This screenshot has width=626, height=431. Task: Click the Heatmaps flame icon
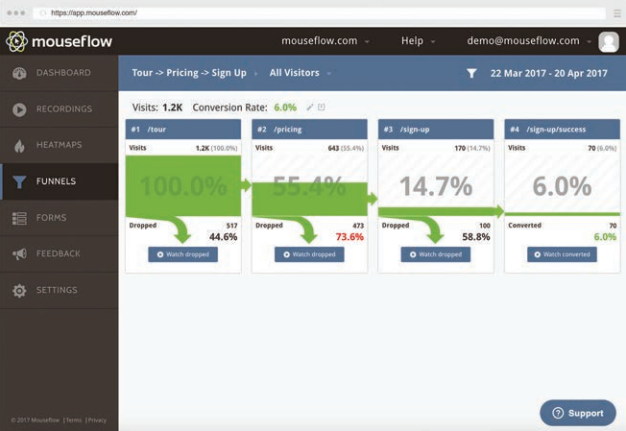[19, 146]
